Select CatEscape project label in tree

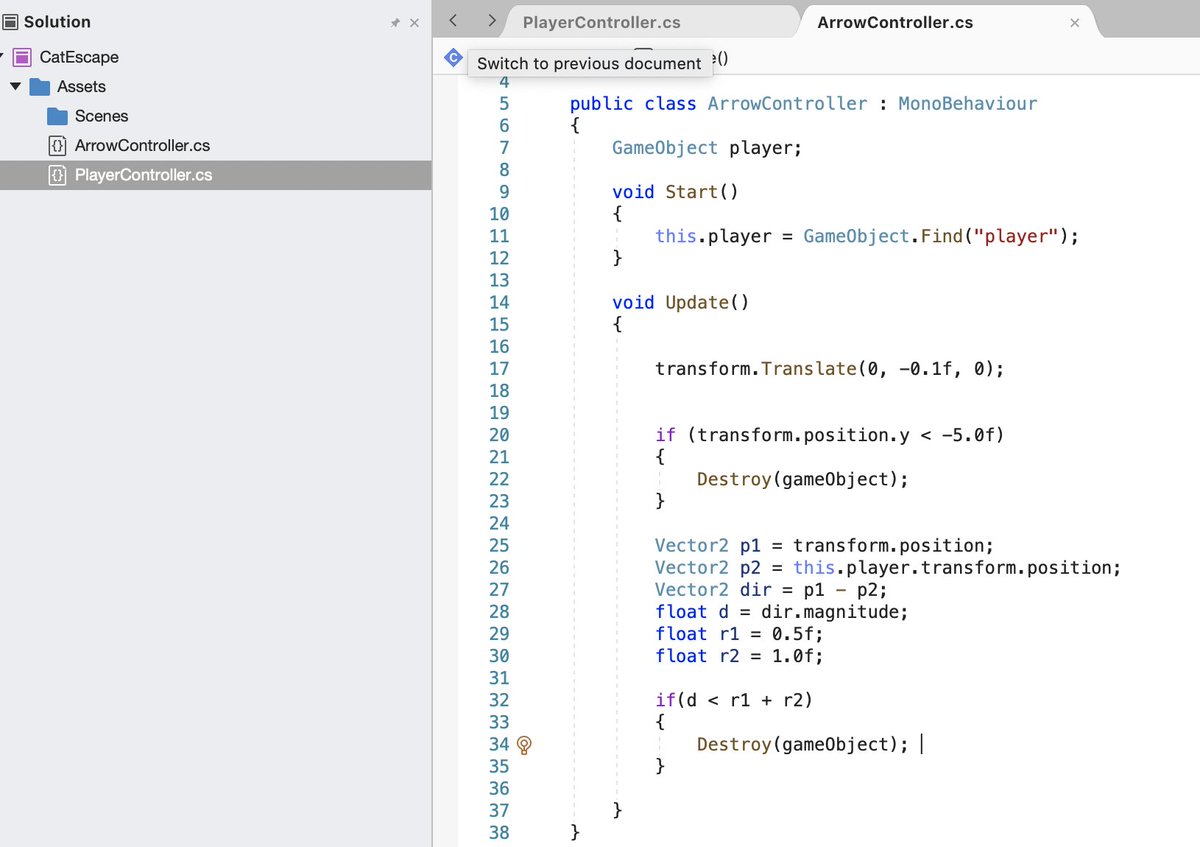79,57
